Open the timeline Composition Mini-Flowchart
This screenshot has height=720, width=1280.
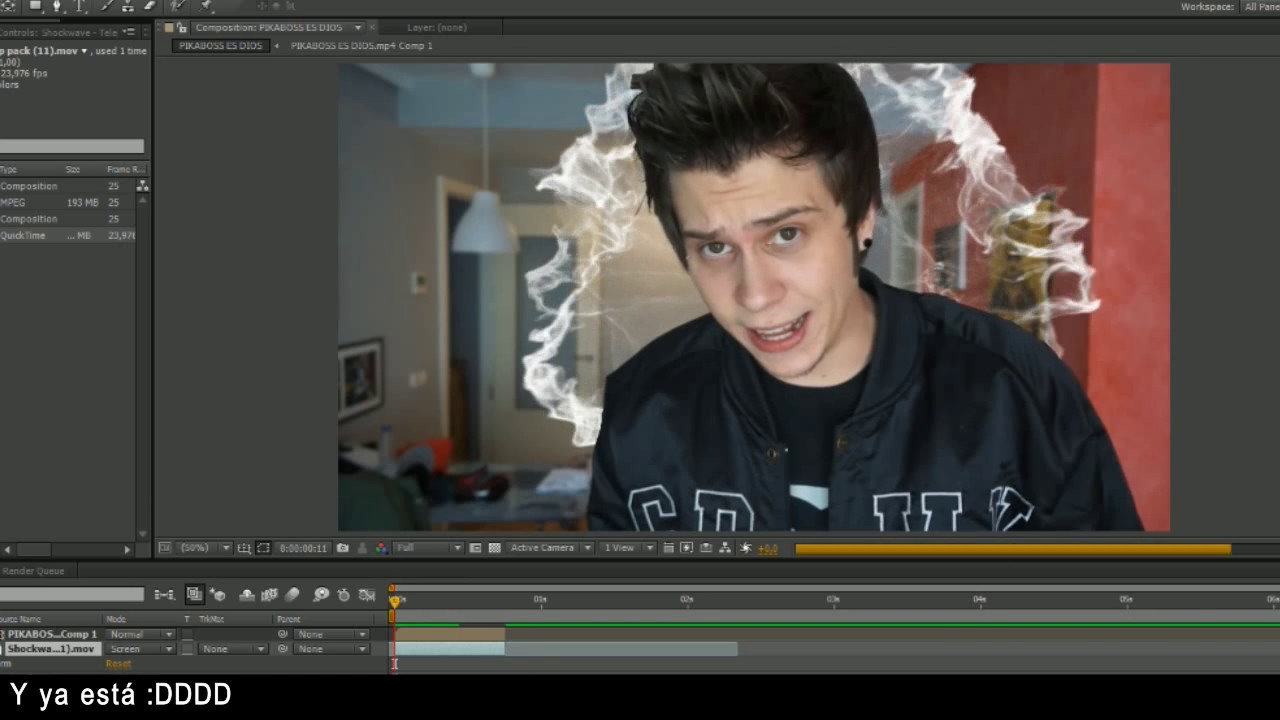[x=165, y=594]
